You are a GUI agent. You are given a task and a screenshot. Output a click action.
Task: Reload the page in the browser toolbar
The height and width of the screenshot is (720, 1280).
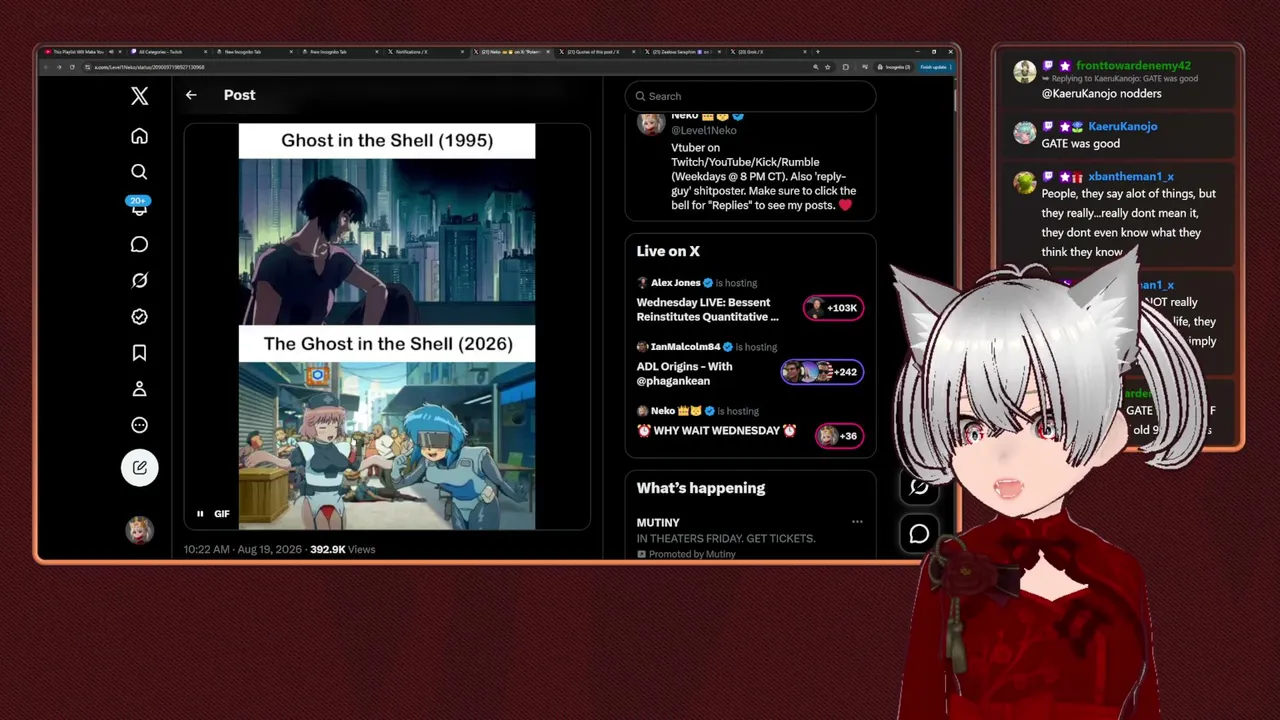[x=72, y=67]
